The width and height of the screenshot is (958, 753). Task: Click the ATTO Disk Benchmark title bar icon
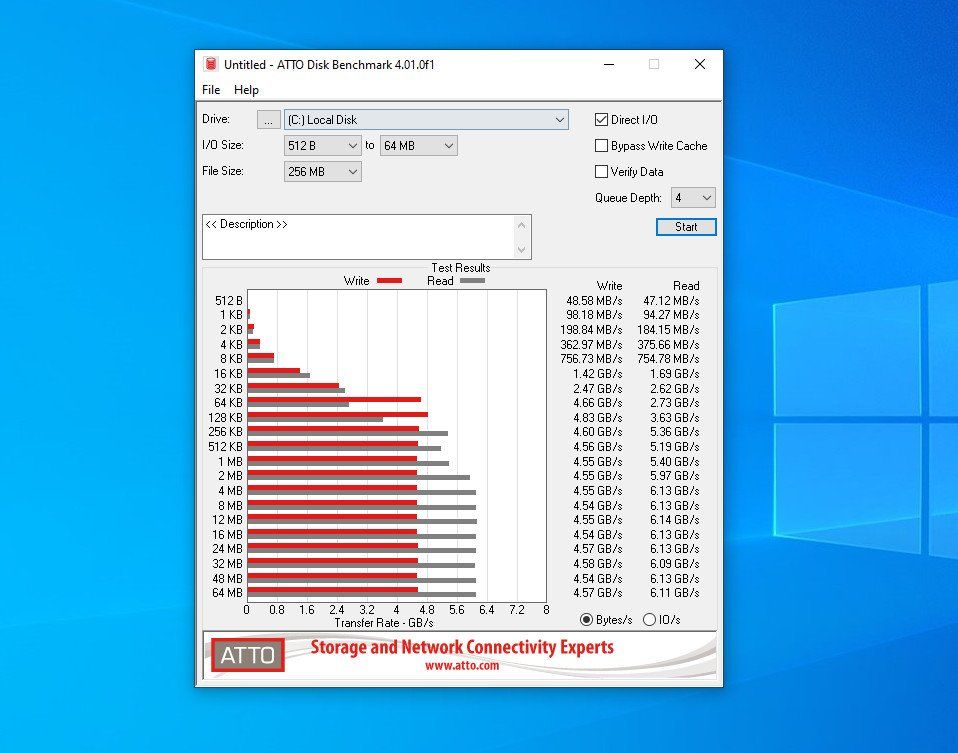click(x=211, y=64)
